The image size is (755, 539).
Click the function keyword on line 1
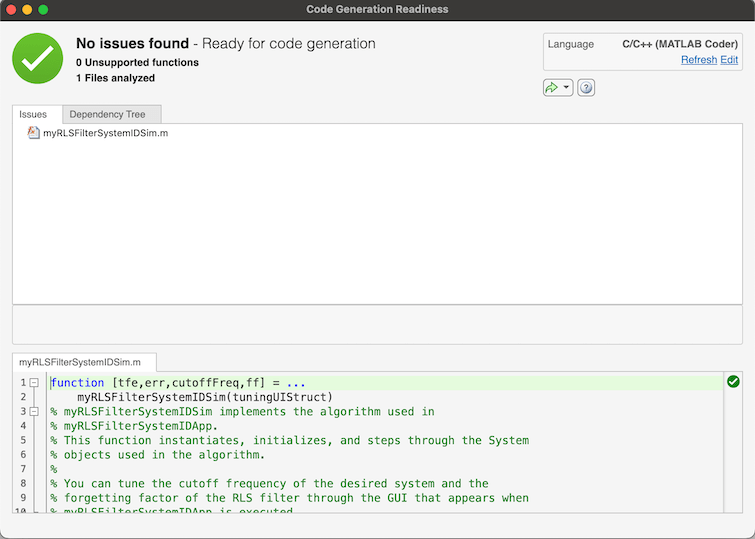pos(77,383)
